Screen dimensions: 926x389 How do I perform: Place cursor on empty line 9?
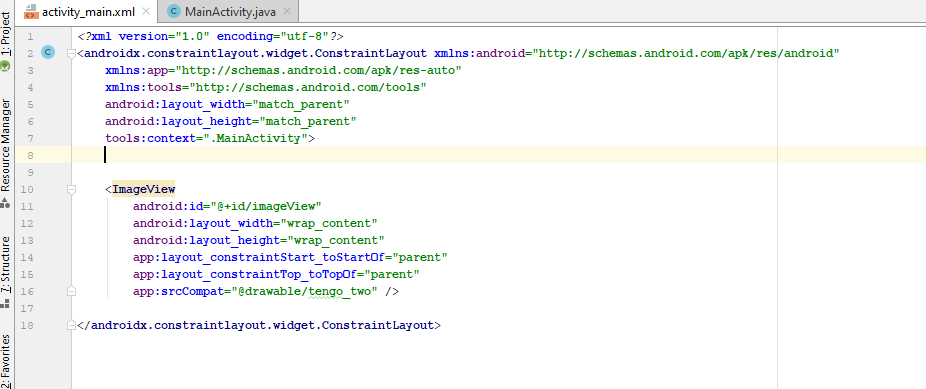click(x=498, y=172)
